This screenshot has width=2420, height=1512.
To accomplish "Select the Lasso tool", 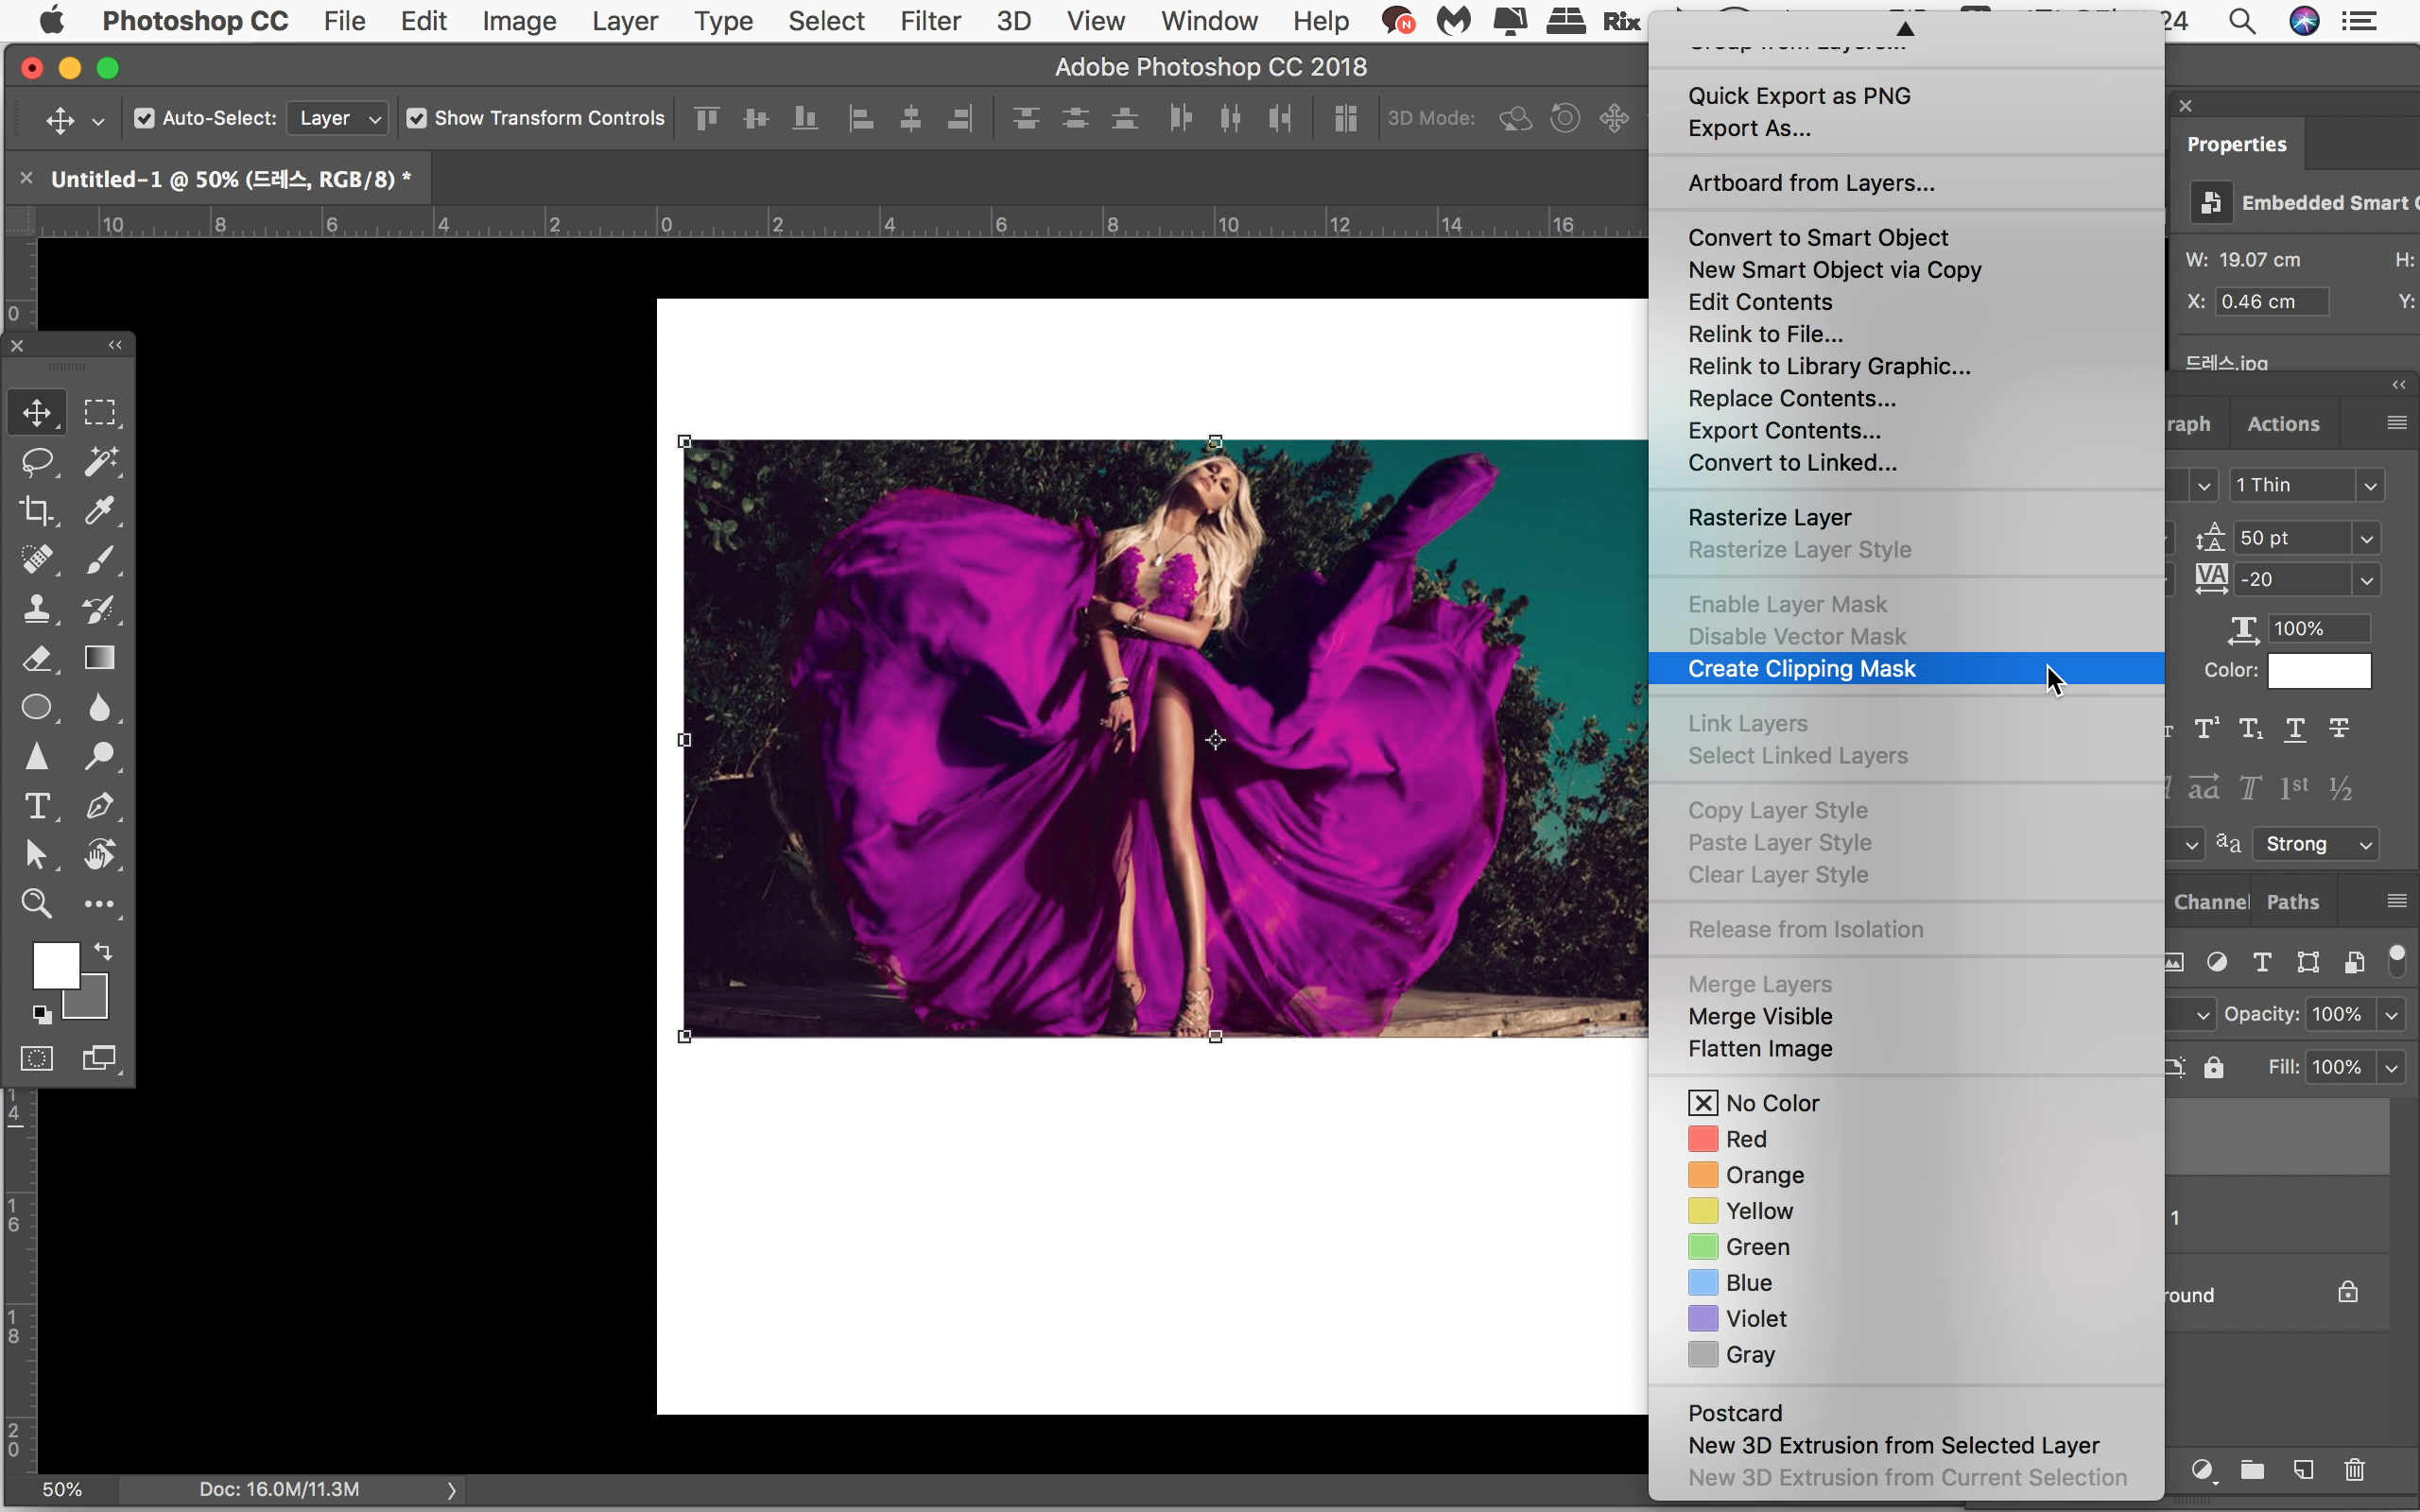I will point(37,462).
